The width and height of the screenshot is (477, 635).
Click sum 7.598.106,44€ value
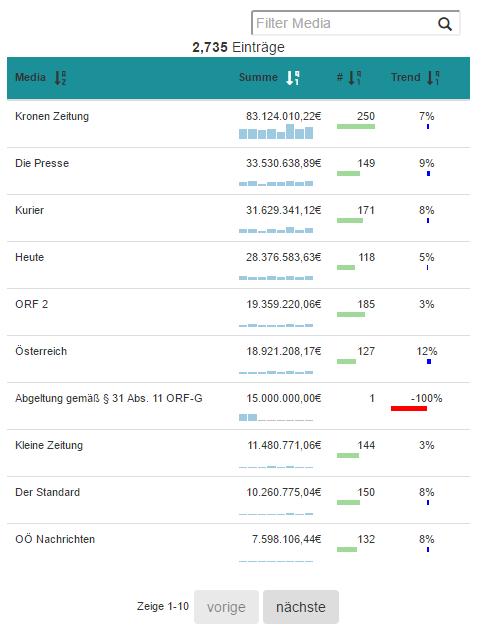tap(287, 539)
